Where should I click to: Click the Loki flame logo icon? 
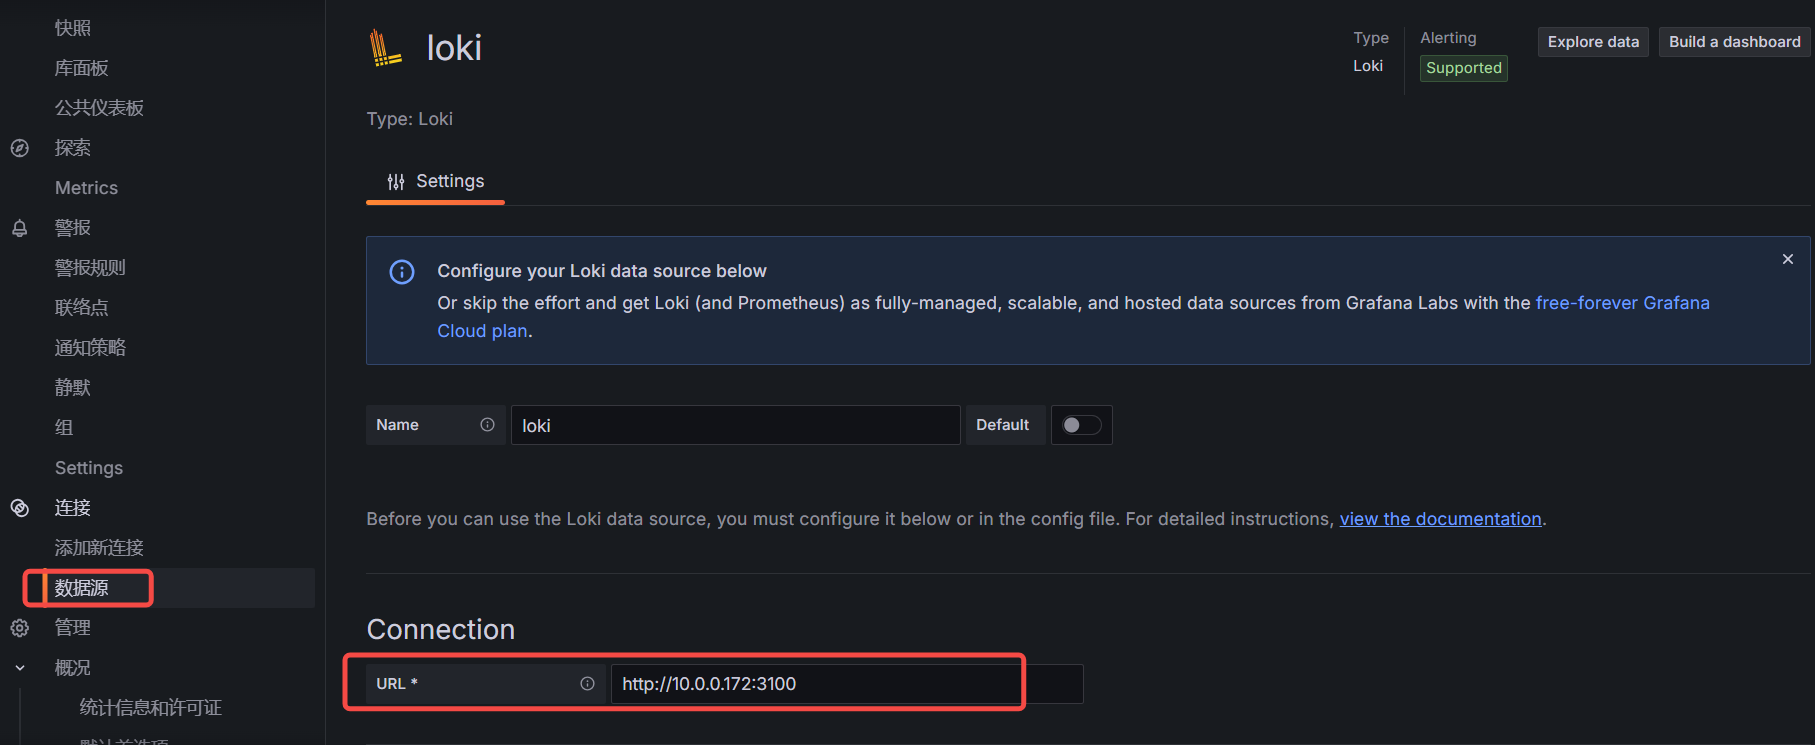(x=385, y=48)
